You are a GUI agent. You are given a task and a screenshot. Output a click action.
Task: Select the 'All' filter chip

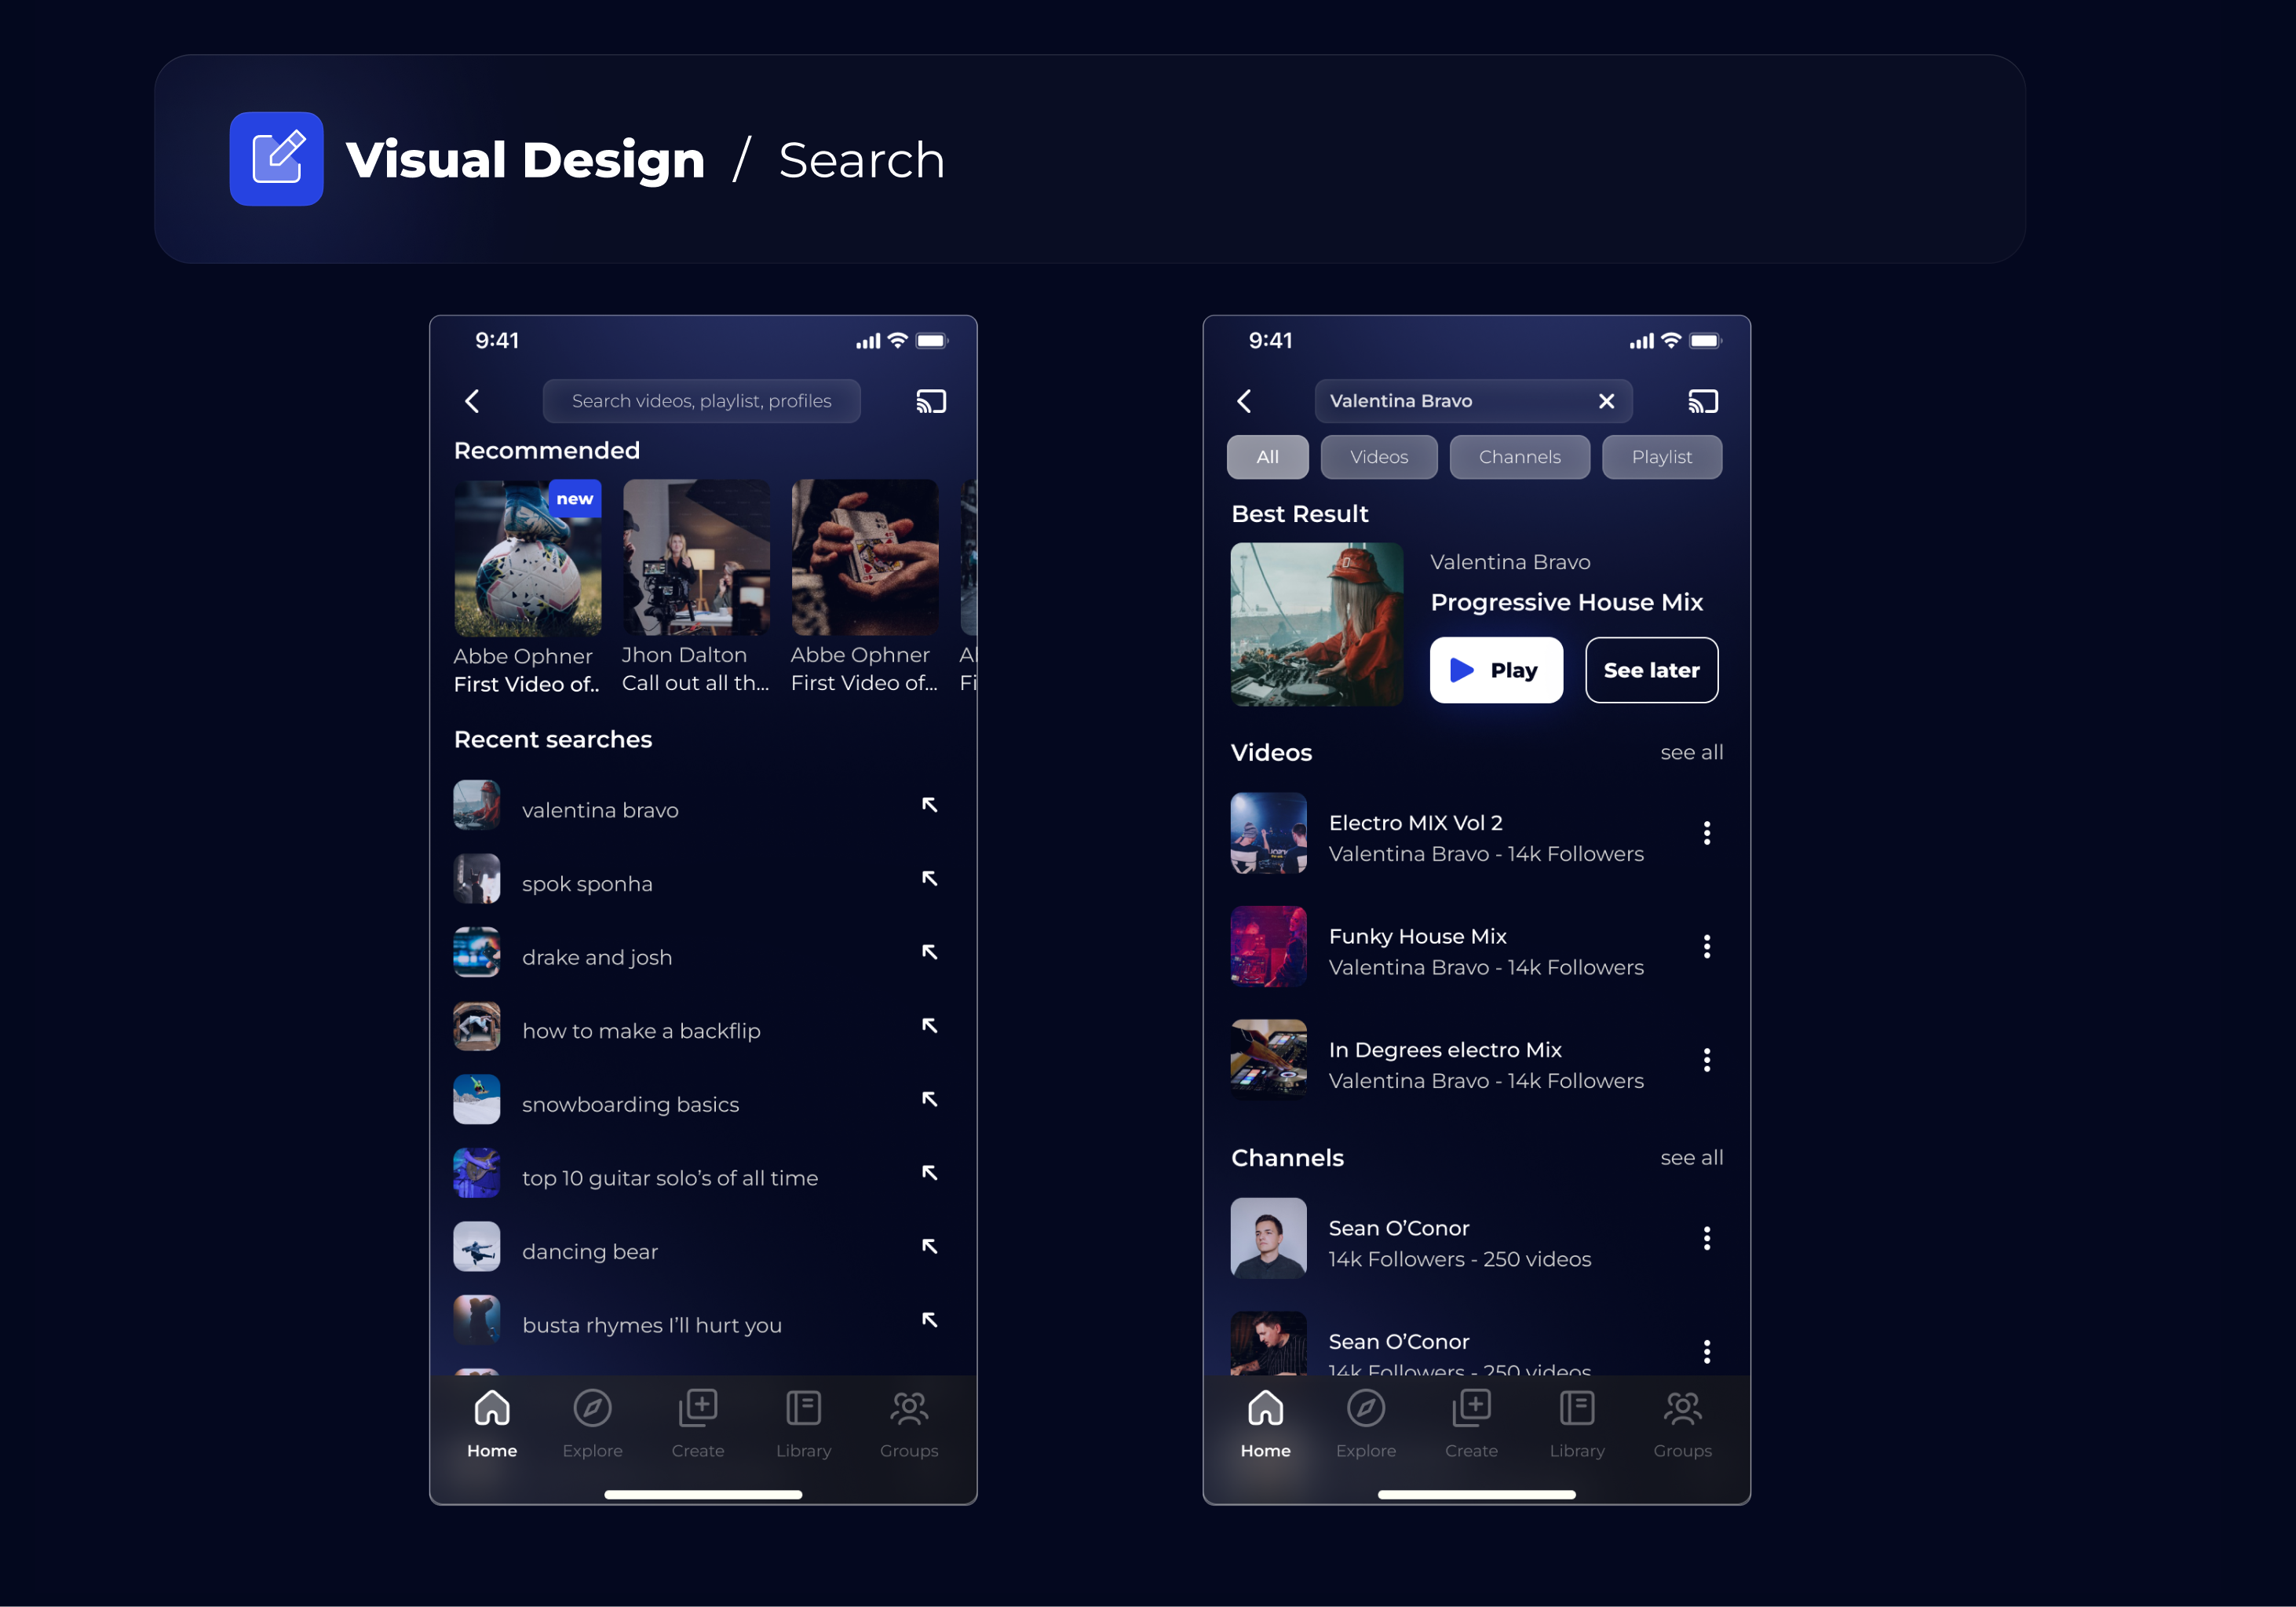tap(1267, 457)
